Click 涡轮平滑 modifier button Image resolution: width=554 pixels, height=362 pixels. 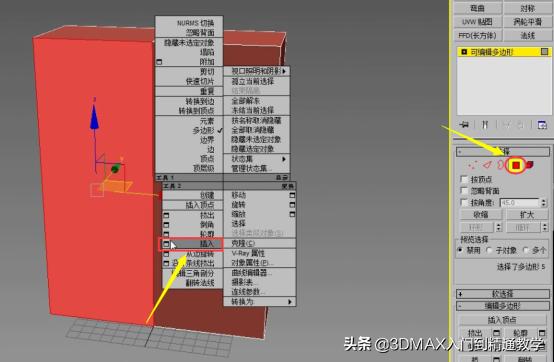click(x=528, y=22)
